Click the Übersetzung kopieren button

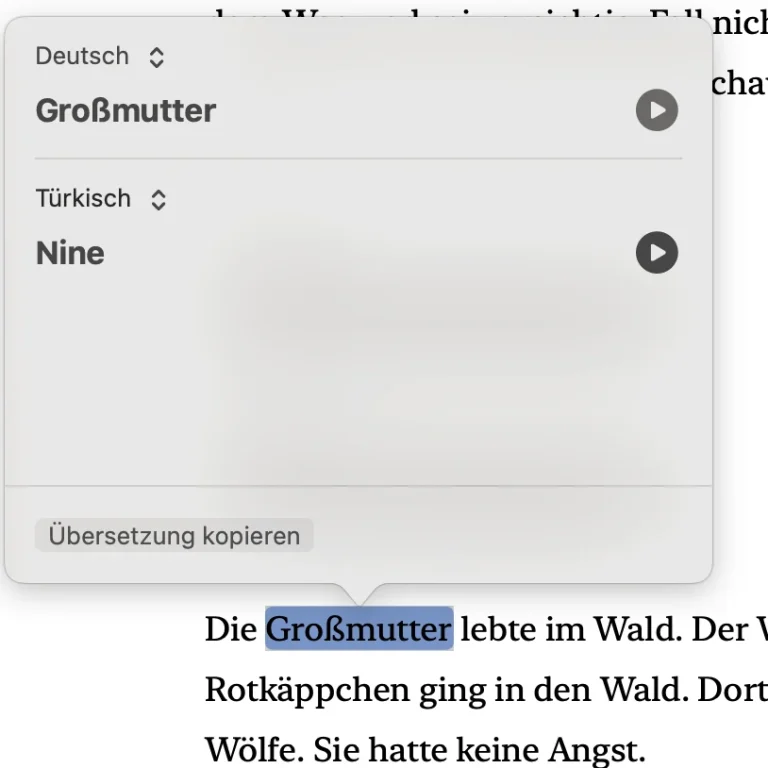click(174, 535)
